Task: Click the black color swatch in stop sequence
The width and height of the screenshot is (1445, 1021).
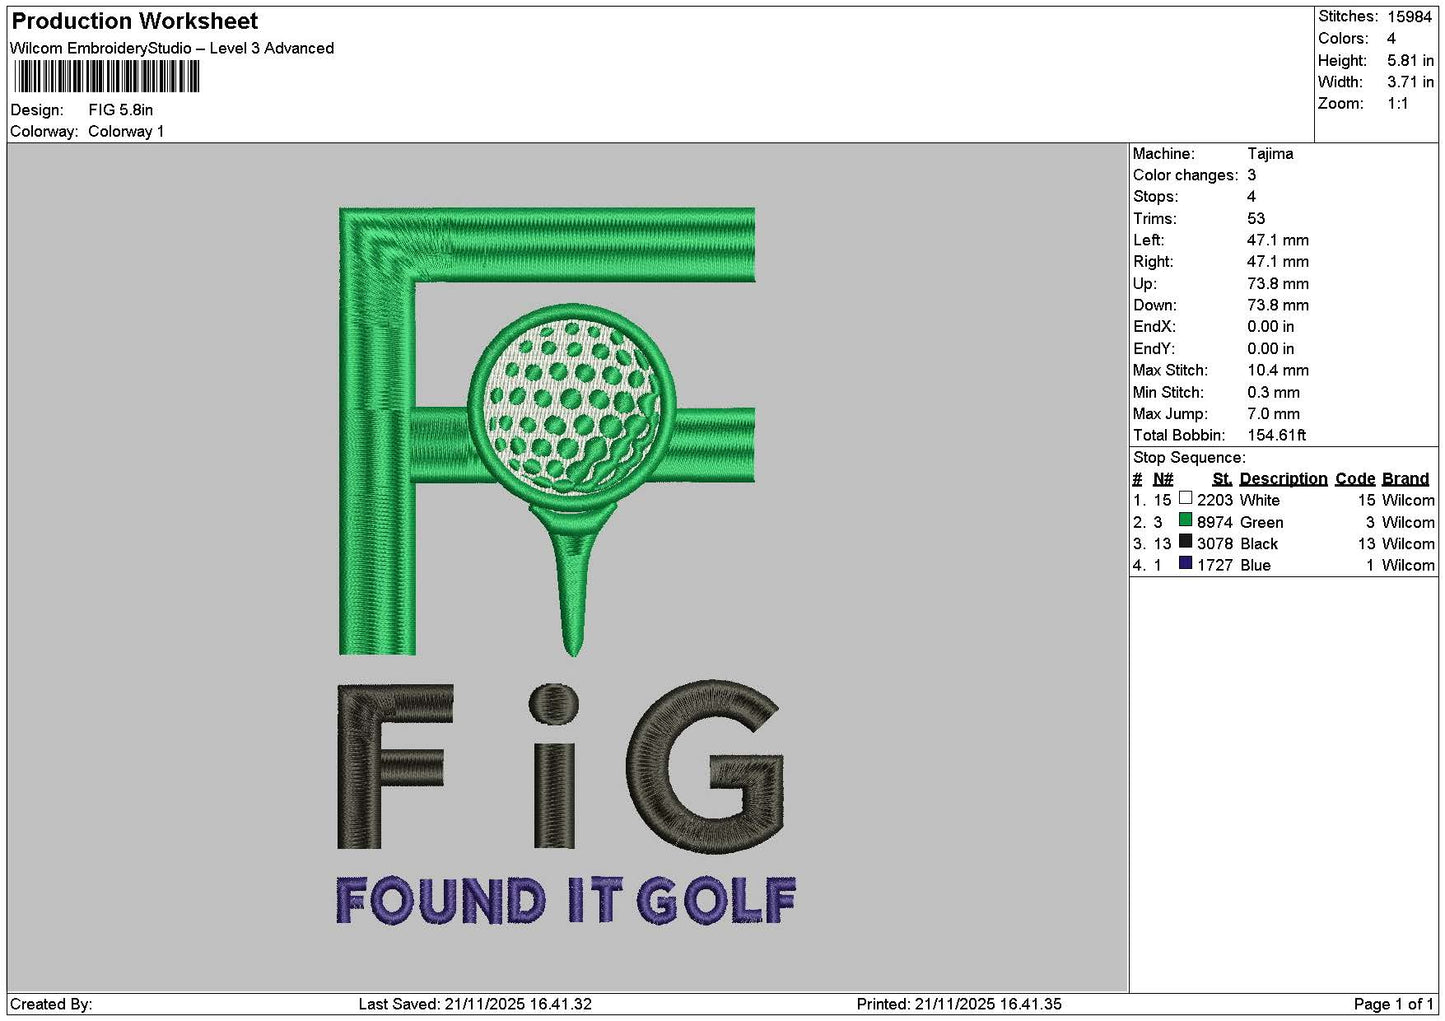Action: (1185, 542)
